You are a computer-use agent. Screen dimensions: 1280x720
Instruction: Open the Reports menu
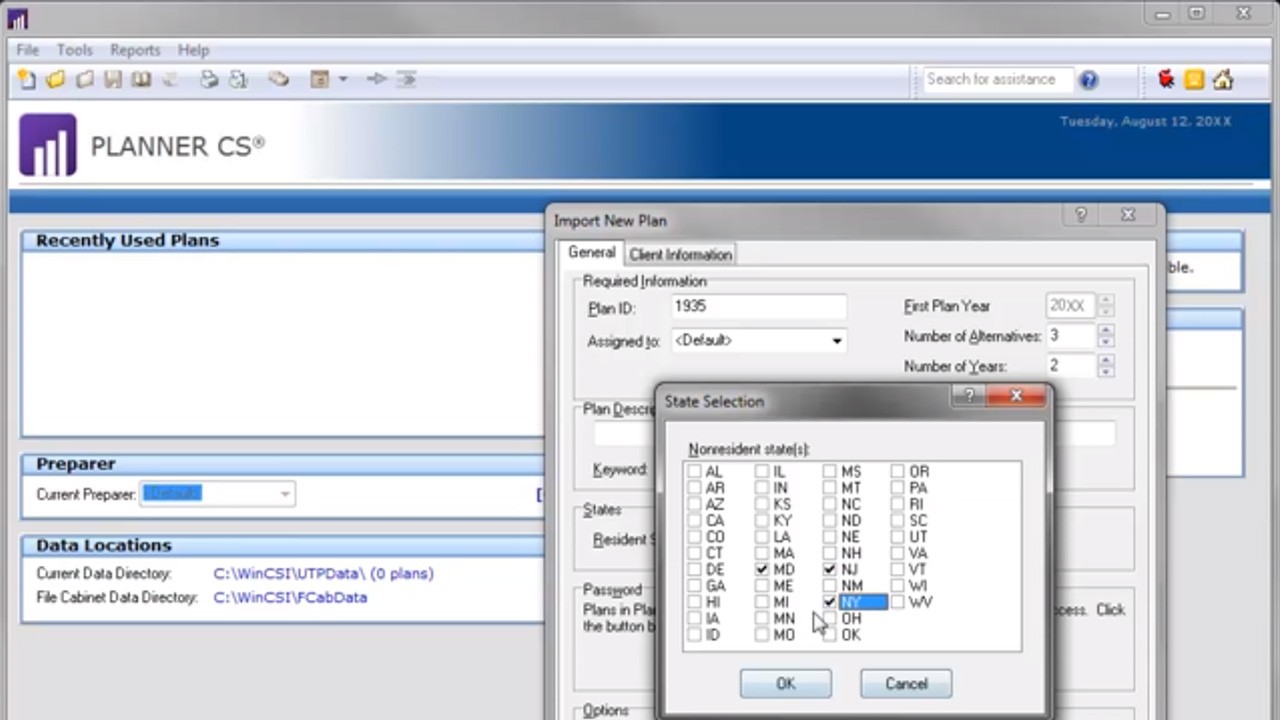135,50
